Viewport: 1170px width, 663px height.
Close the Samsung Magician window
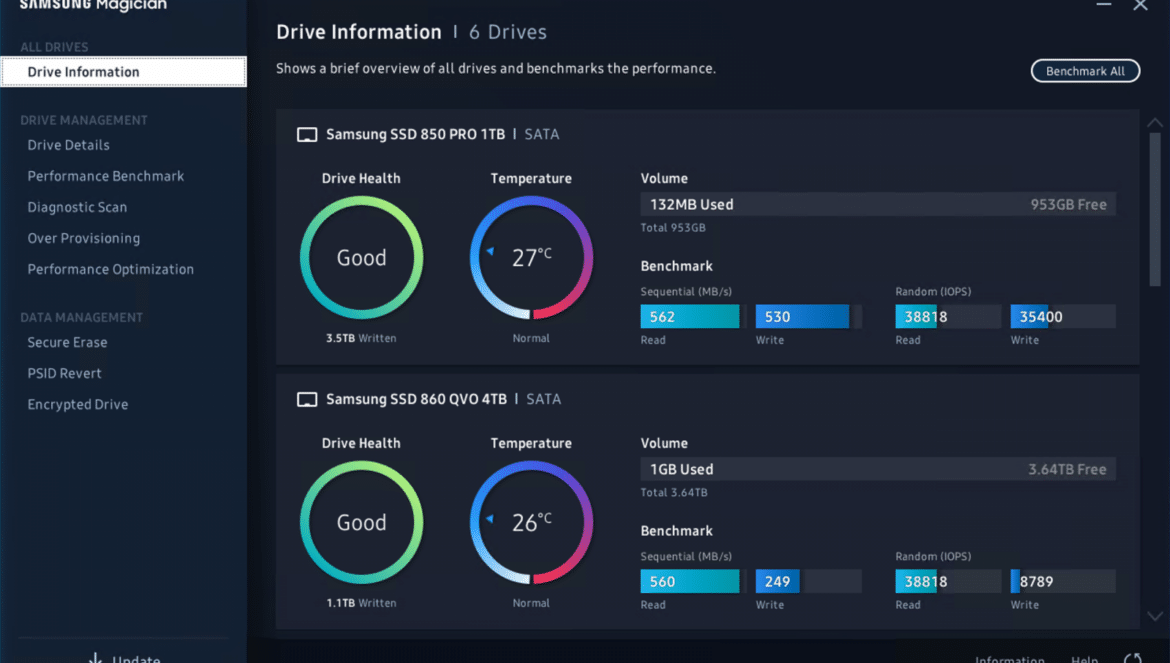[x=1140, y=5]
